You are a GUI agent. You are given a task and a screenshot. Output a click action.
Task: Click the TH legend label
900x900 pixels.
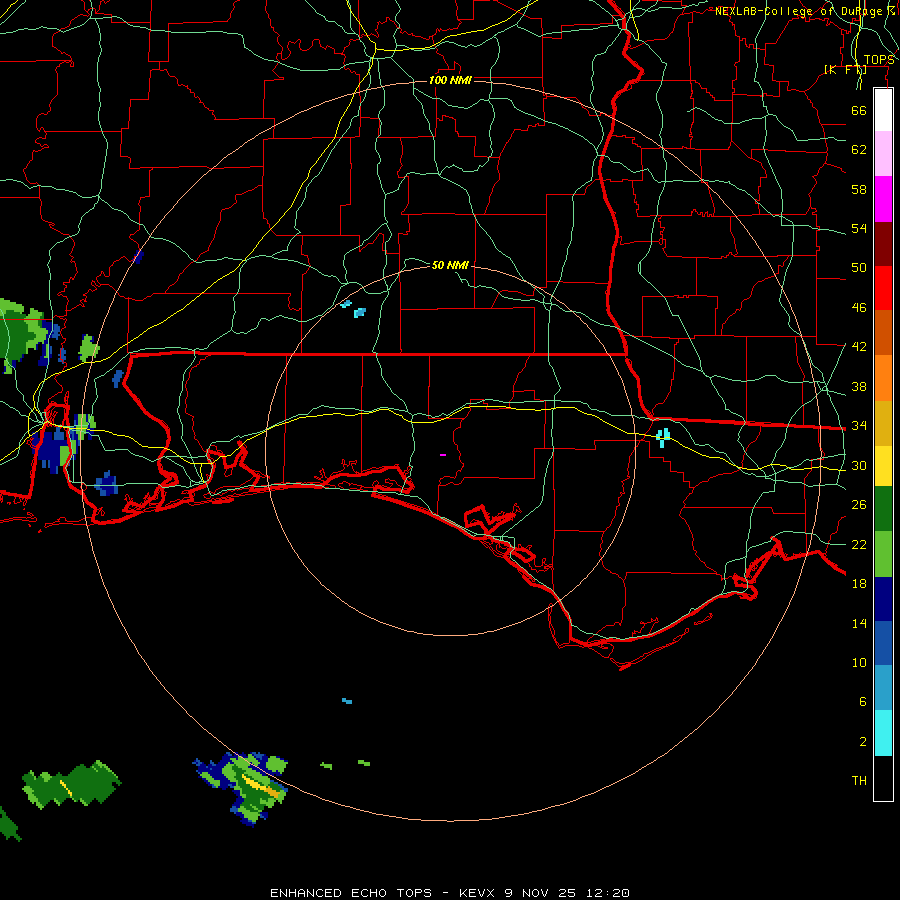coord(859,781)
